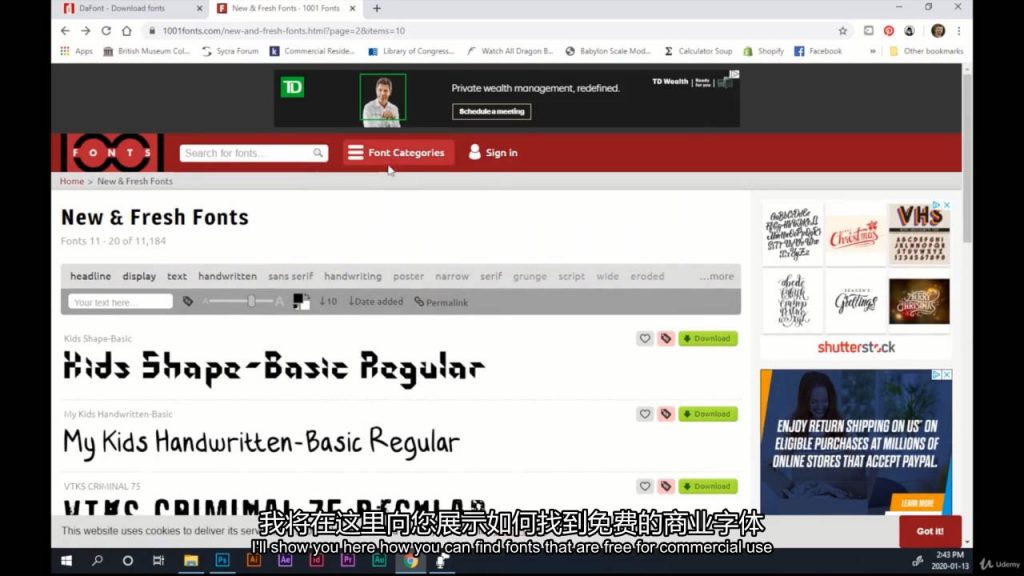Open the Date added sort dropdown
This screenshot has width=1024, height=576.
click(376, 302)
